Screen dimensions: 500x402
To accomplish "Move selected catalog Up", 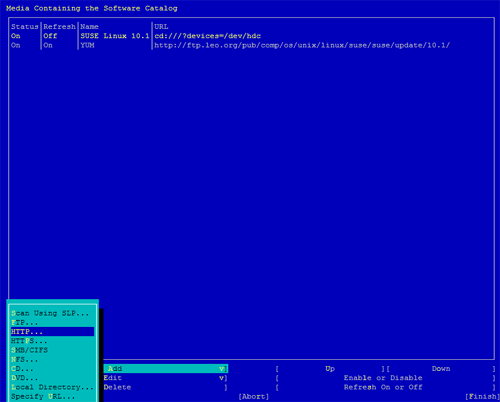I will (x=330, y=369).
